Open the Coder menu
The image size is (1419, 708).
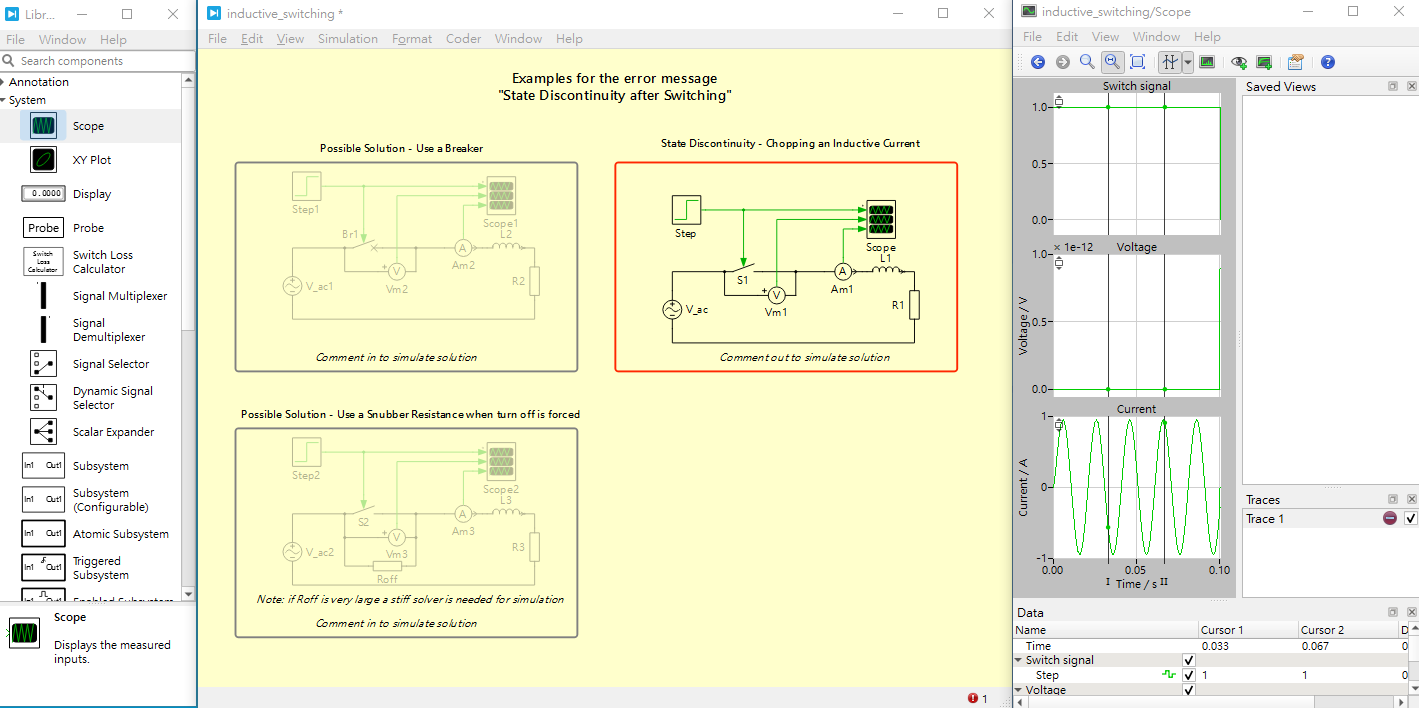coord(463,39)
